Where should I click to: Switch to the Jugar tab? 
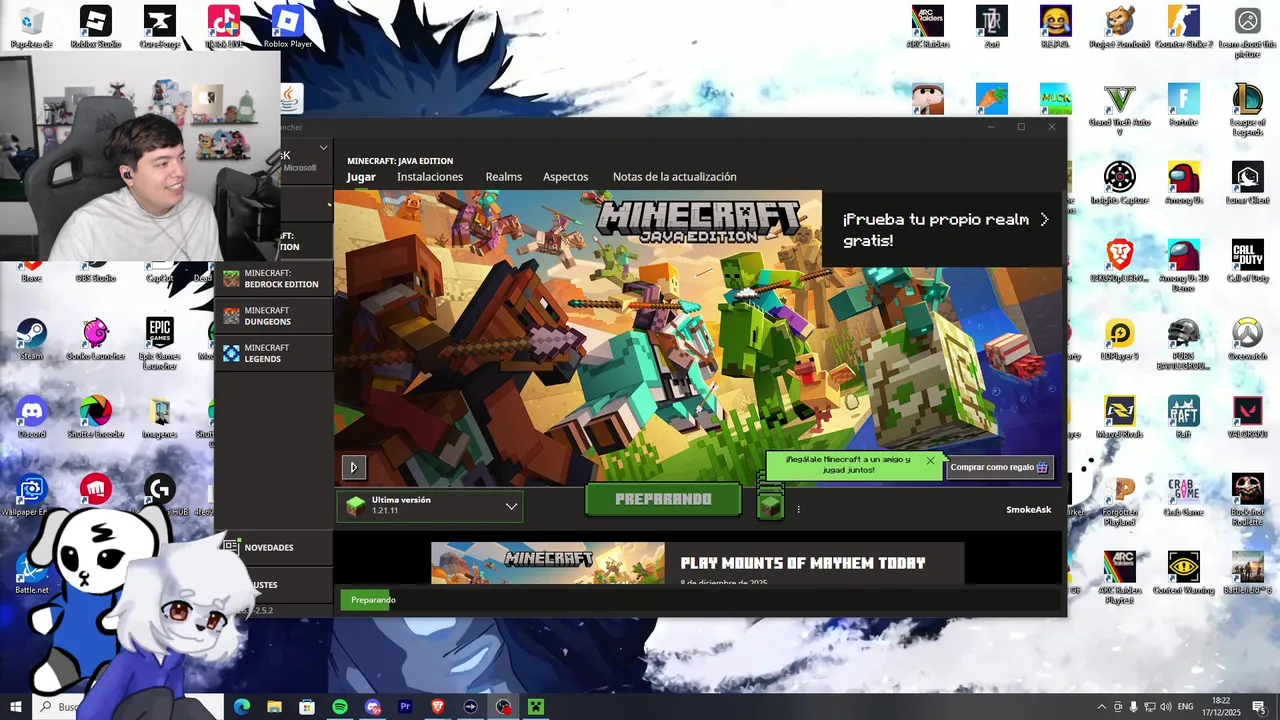[361, 177]
